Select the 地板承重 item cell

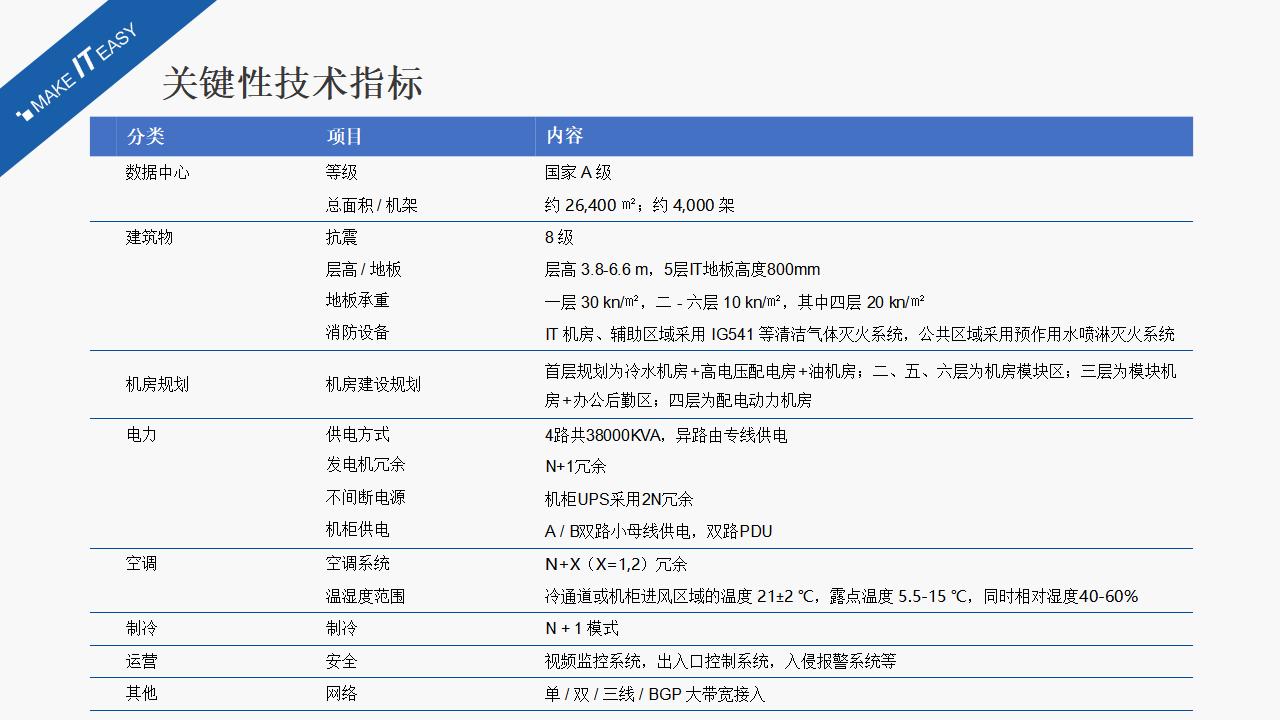357,300
